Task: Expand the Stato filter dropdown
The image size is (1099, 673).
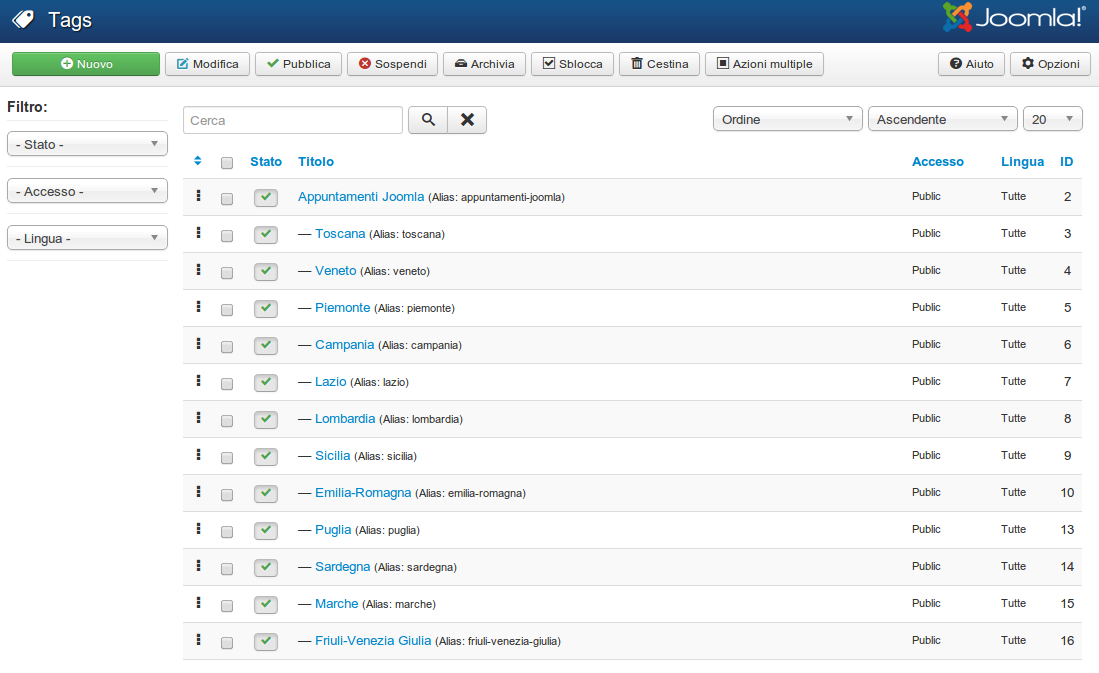Action: [87, 144]
